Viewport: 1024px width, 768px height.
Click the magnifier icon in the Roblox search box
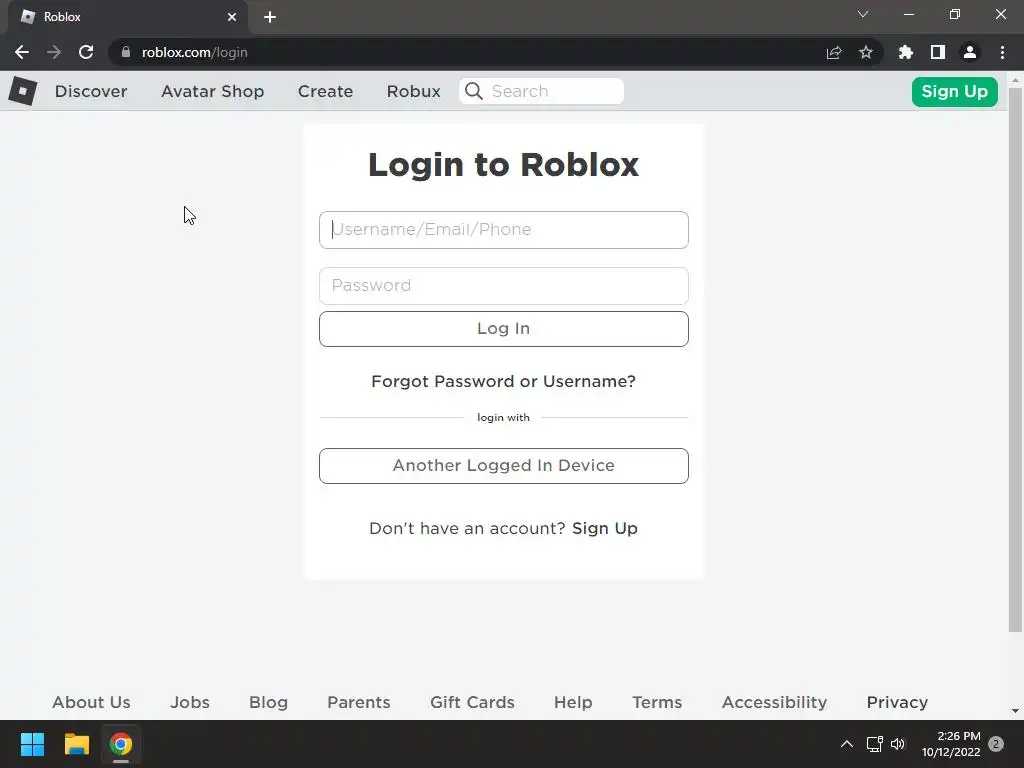[x=474, y=91]
